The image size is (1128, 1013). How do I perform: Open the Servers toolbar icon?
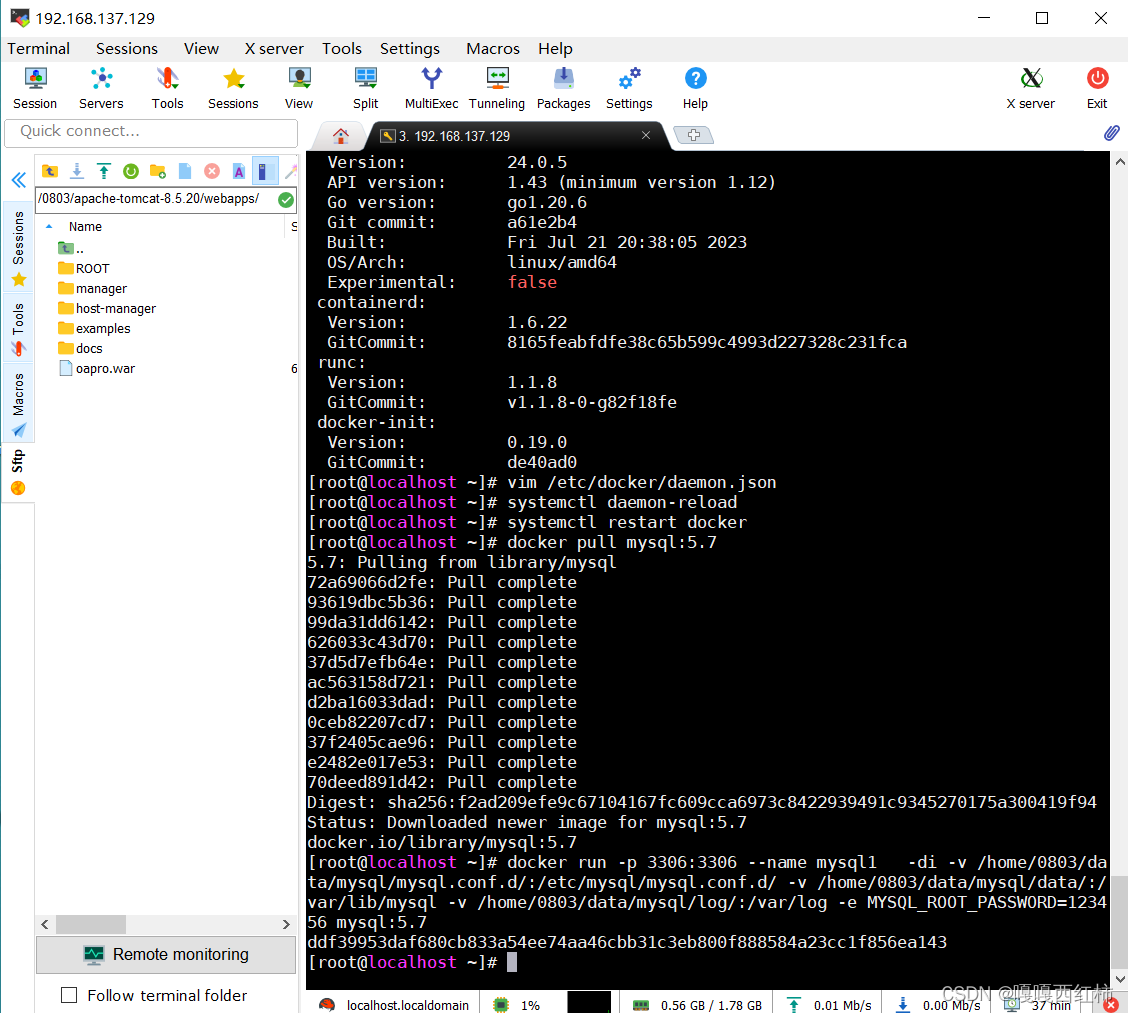(101, 88)
